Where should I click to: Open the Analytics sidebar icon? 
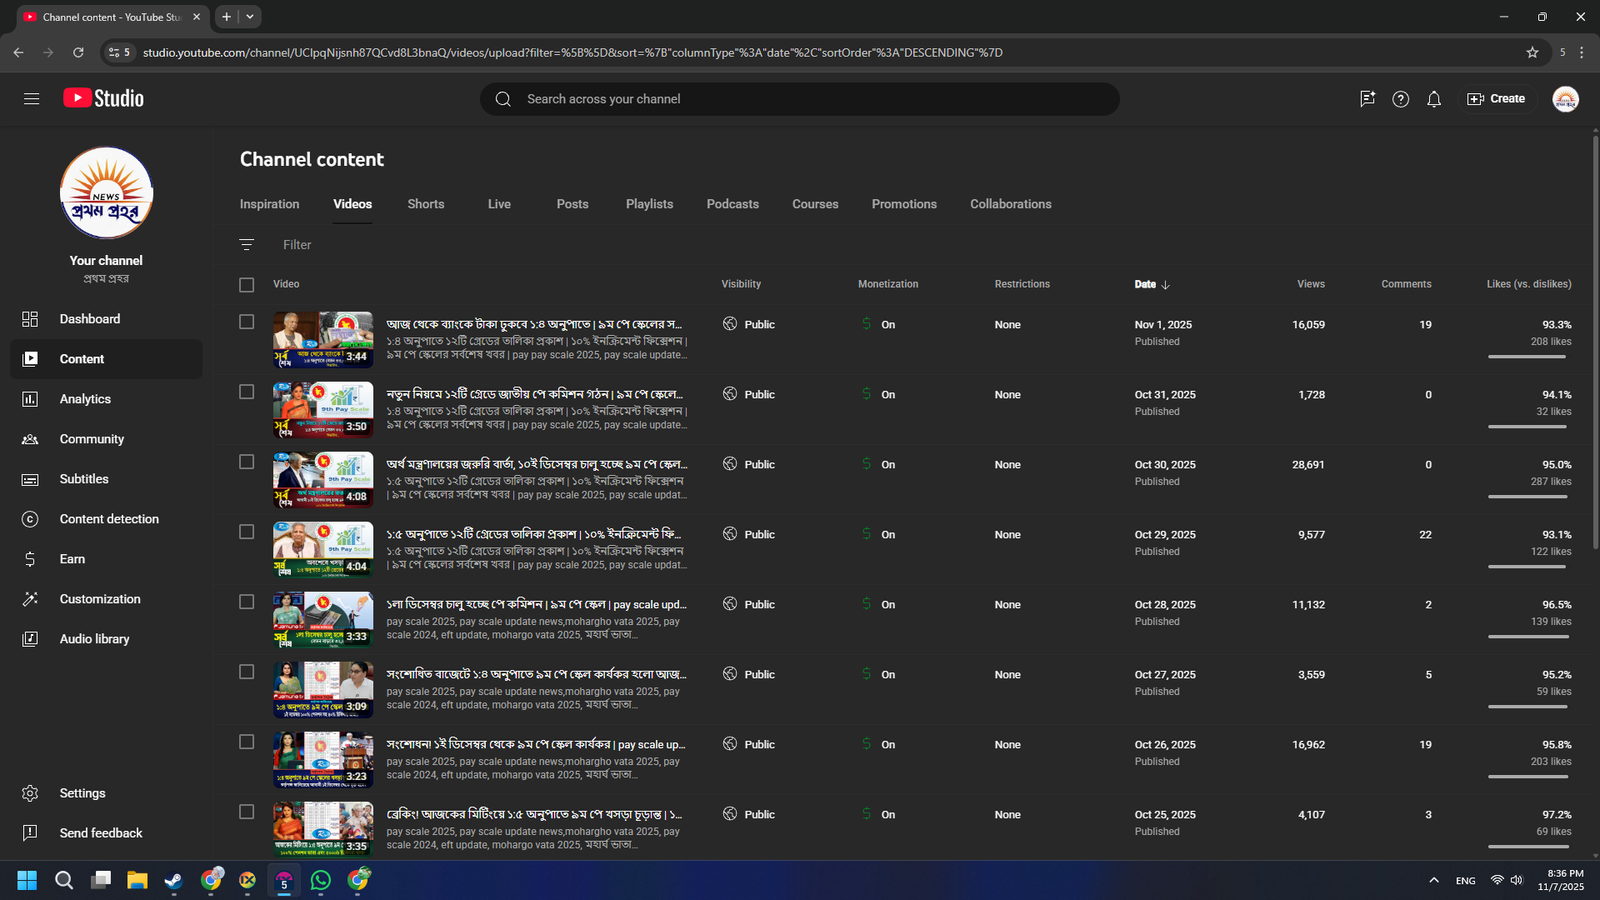tap(30, 399)
